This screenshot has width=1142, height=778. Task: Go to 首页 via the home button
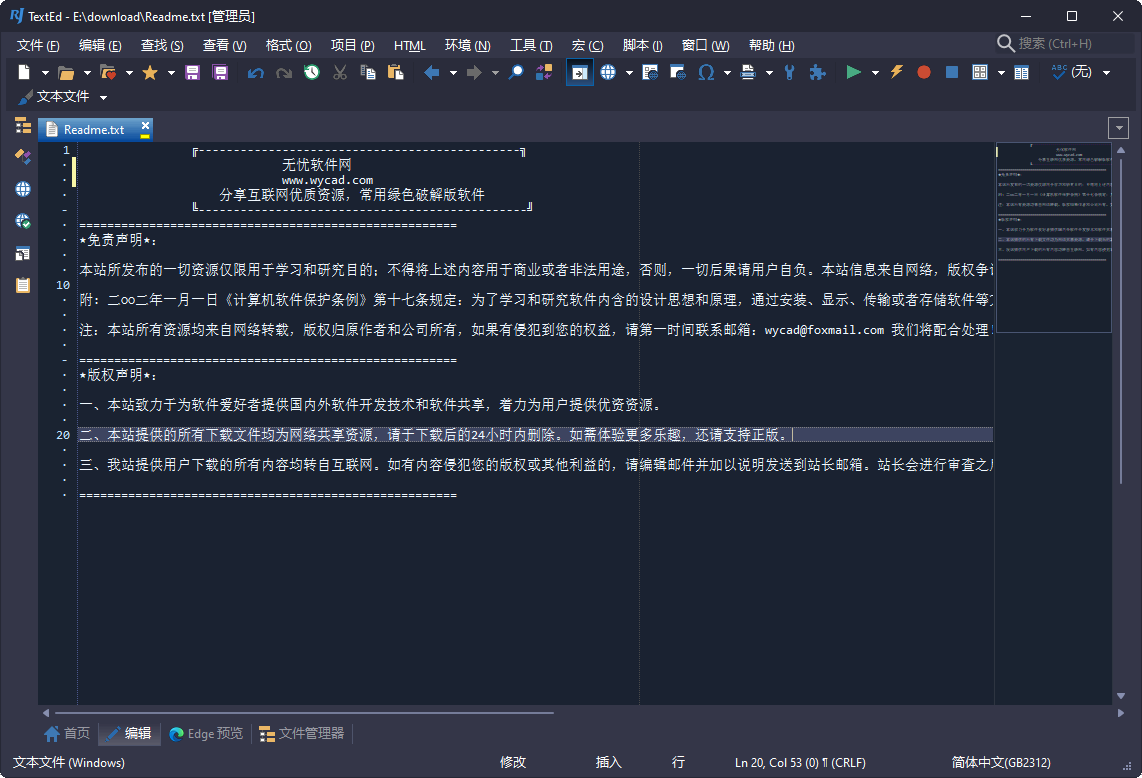click(x=66, y=733)
